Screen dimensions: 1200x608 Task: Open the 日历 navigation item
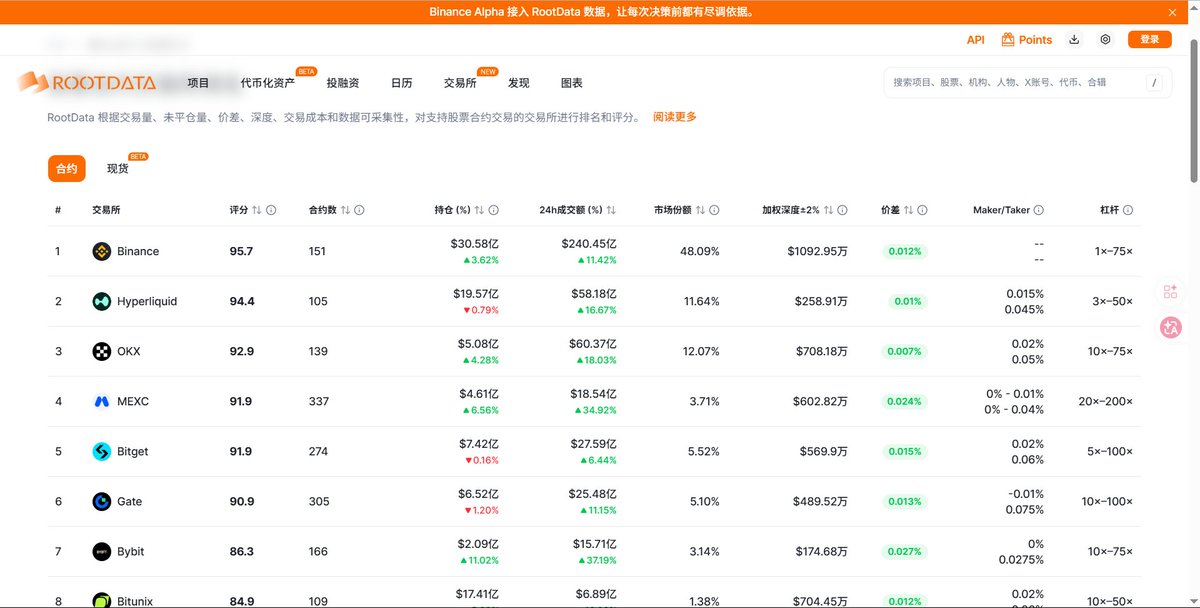tap(401, 83)
